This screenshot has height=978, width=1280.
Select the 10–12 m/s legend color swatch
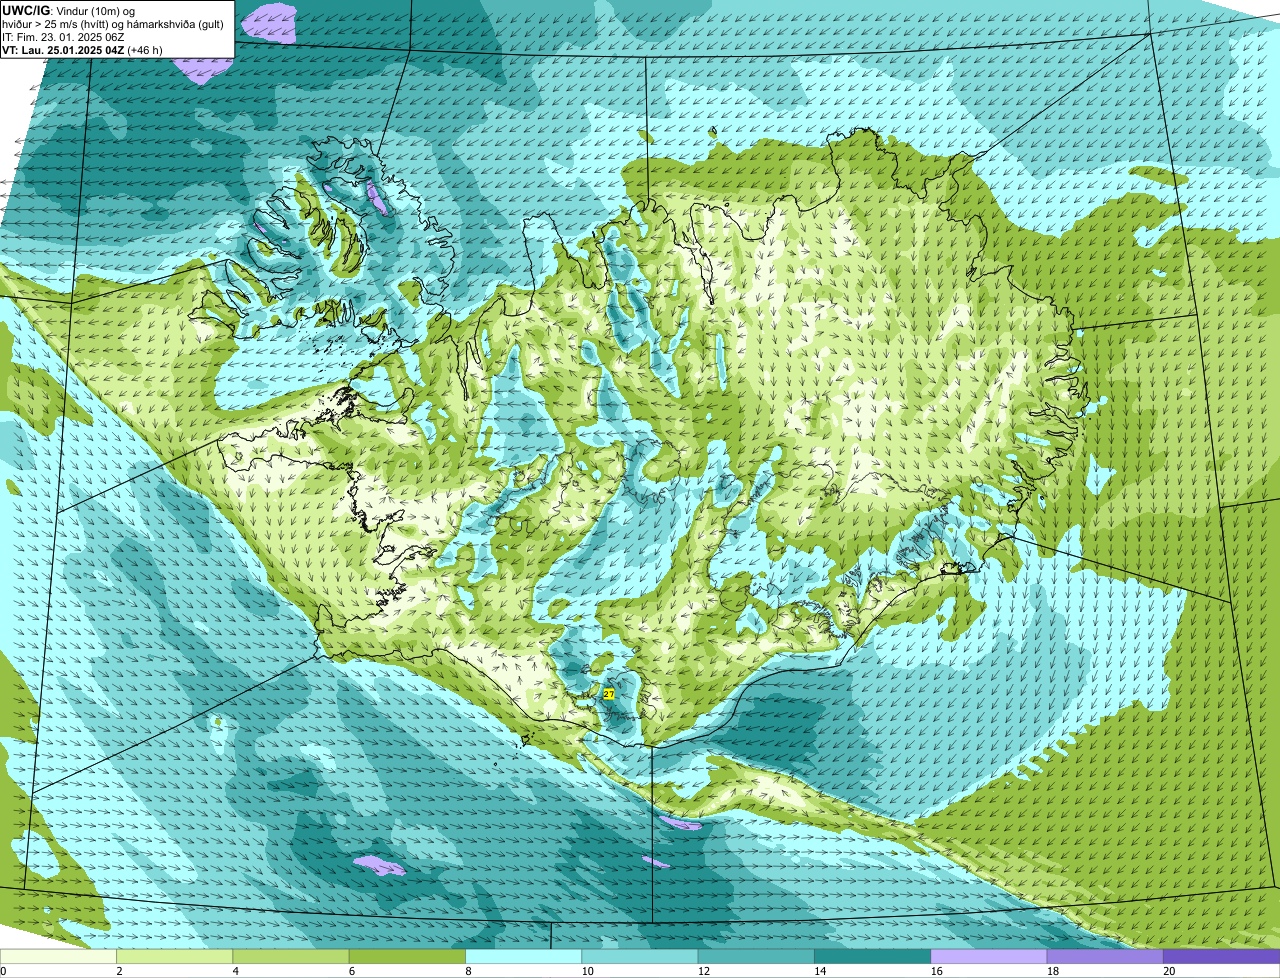coord(640,957)
